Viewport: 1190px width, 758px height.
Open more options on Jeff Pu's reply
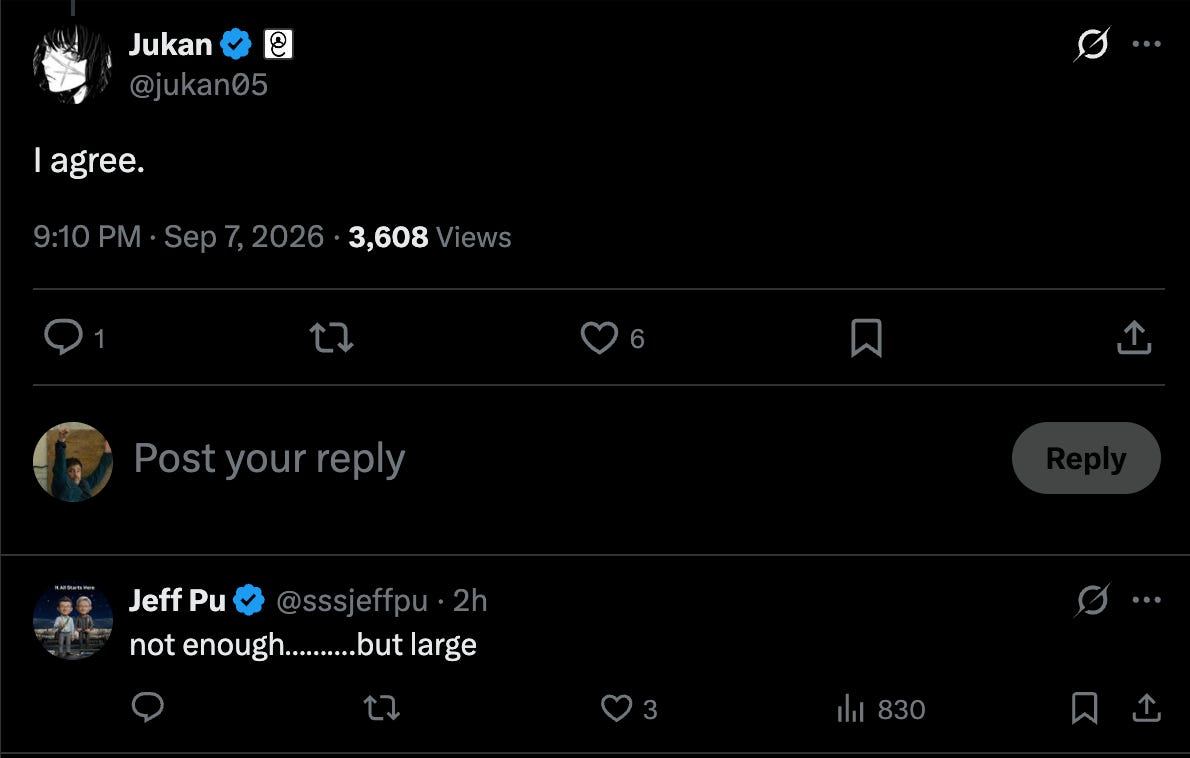1146,600
